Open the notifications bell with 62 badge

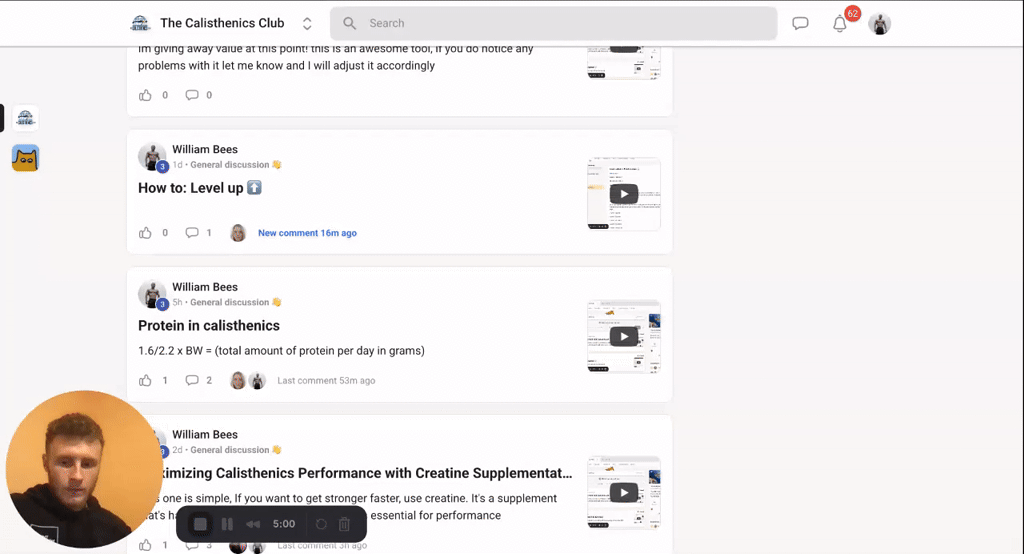(x=840, y=24)
